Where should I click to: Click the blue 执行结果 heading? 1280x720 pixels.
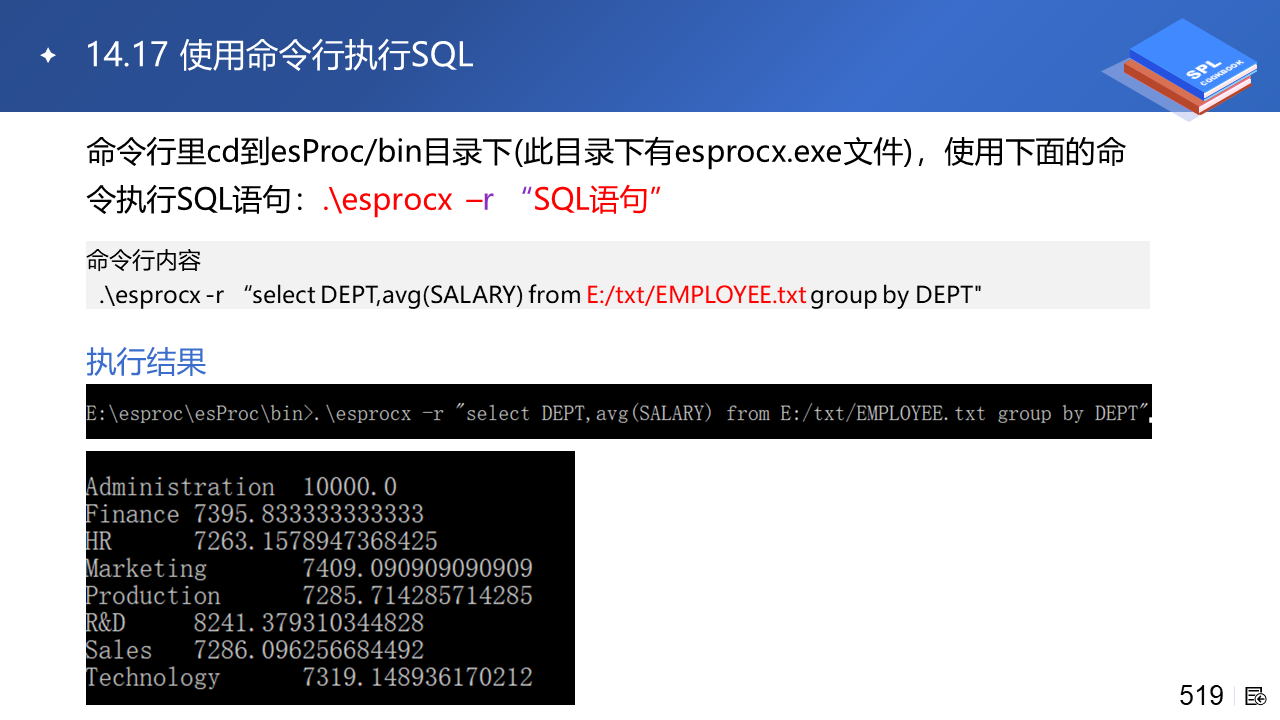click(x=146, y=361)
